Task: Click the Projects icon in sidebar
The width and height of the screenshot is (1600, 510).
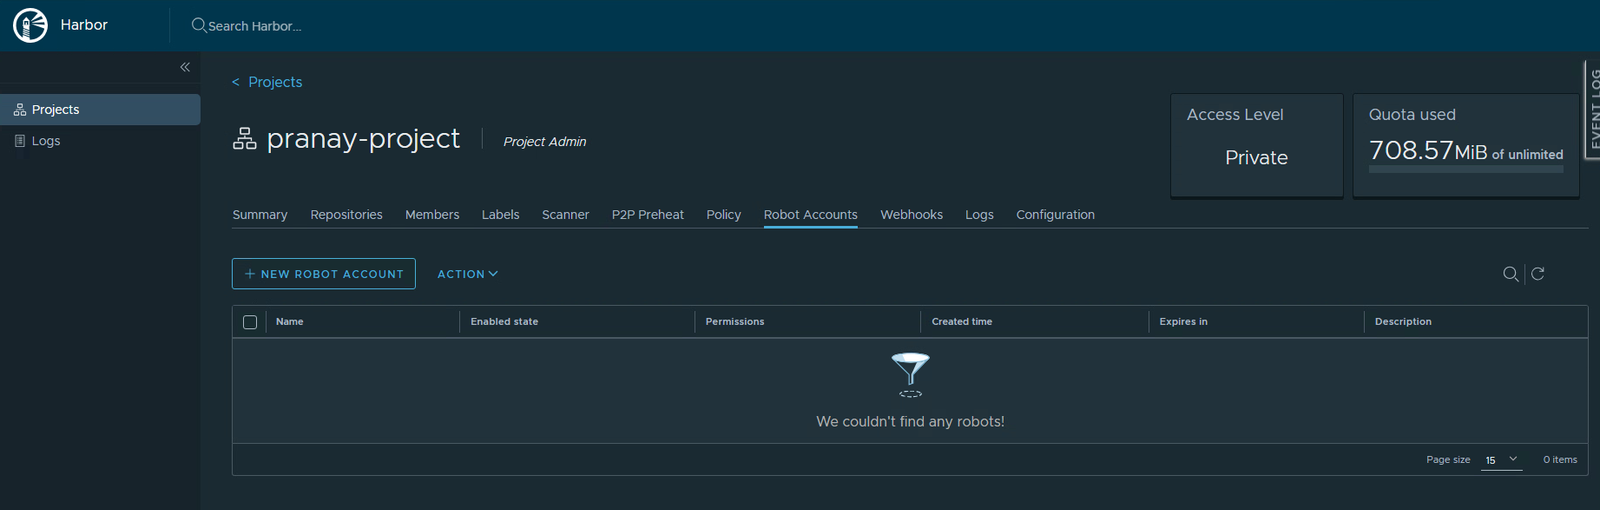Action: click(x=20, y=110)
